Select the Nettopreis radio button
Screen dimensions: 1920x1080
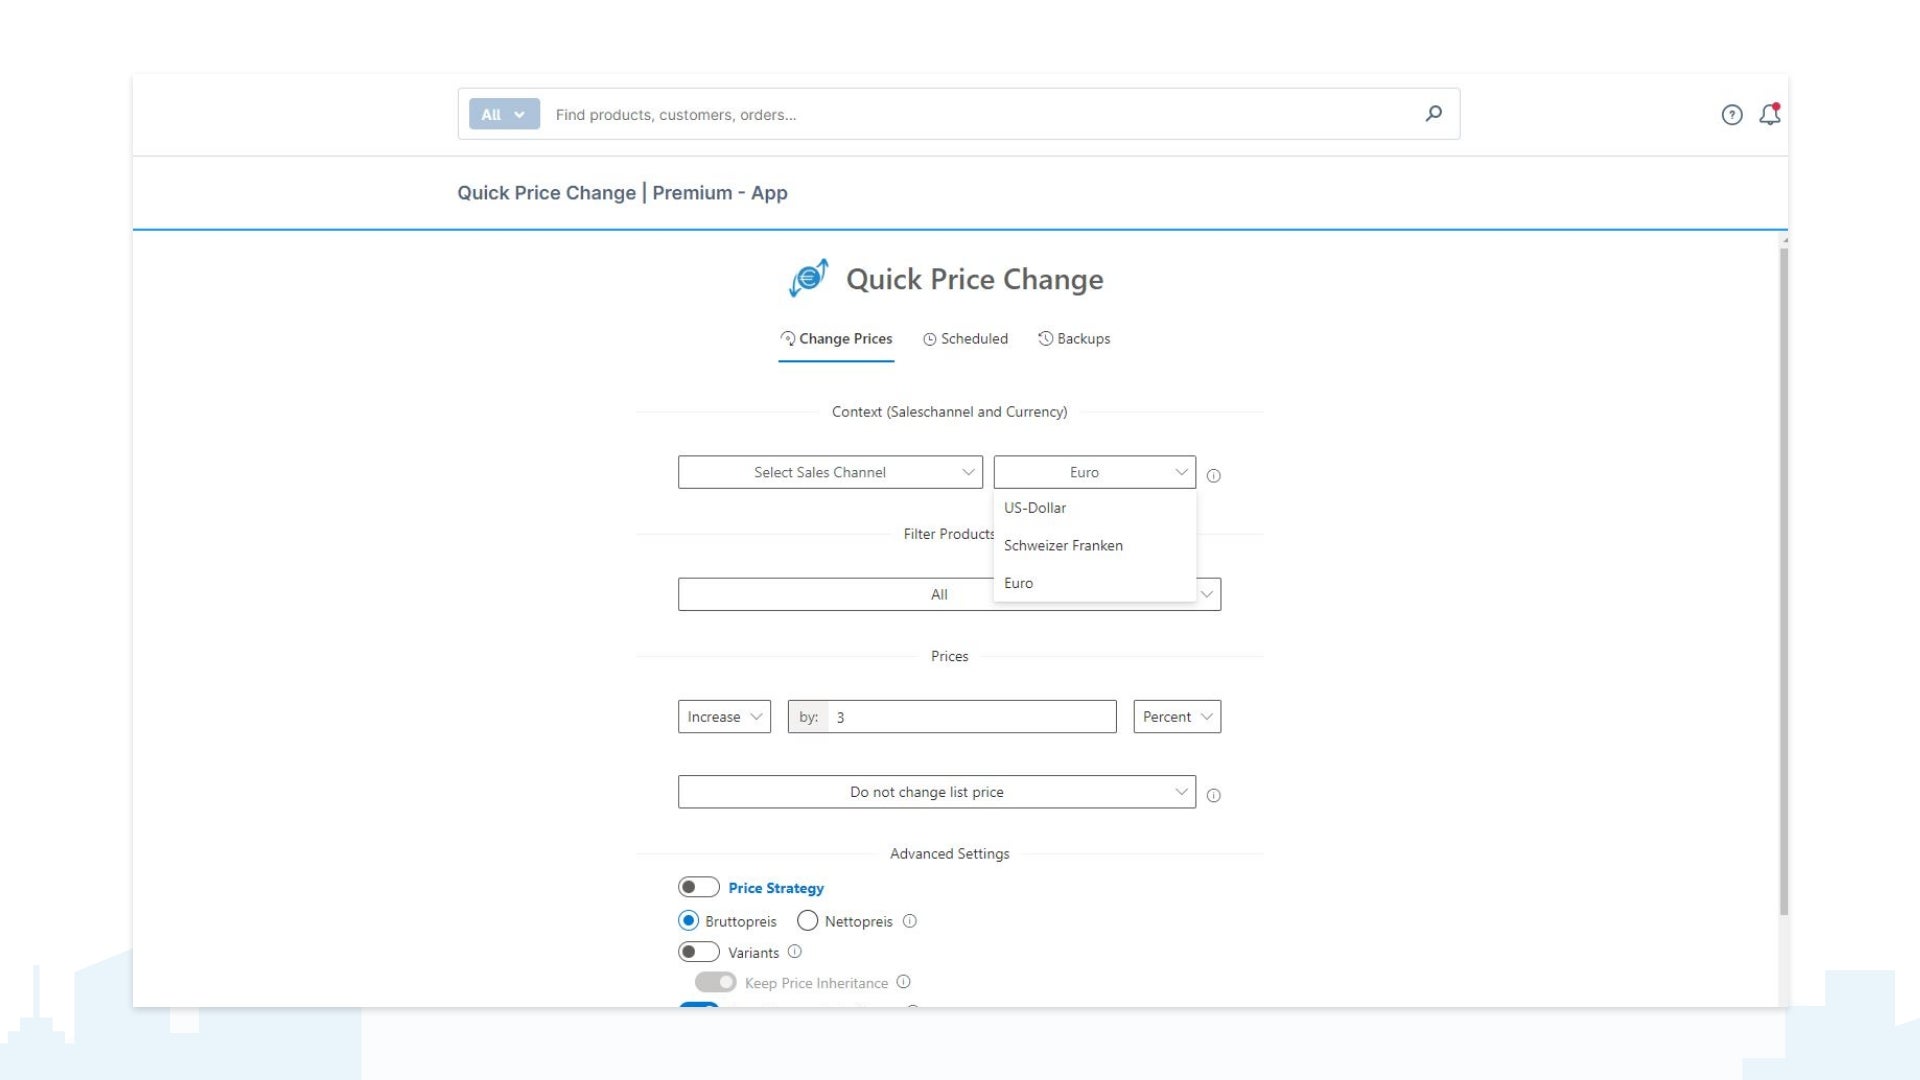click(x=807, y=920)
